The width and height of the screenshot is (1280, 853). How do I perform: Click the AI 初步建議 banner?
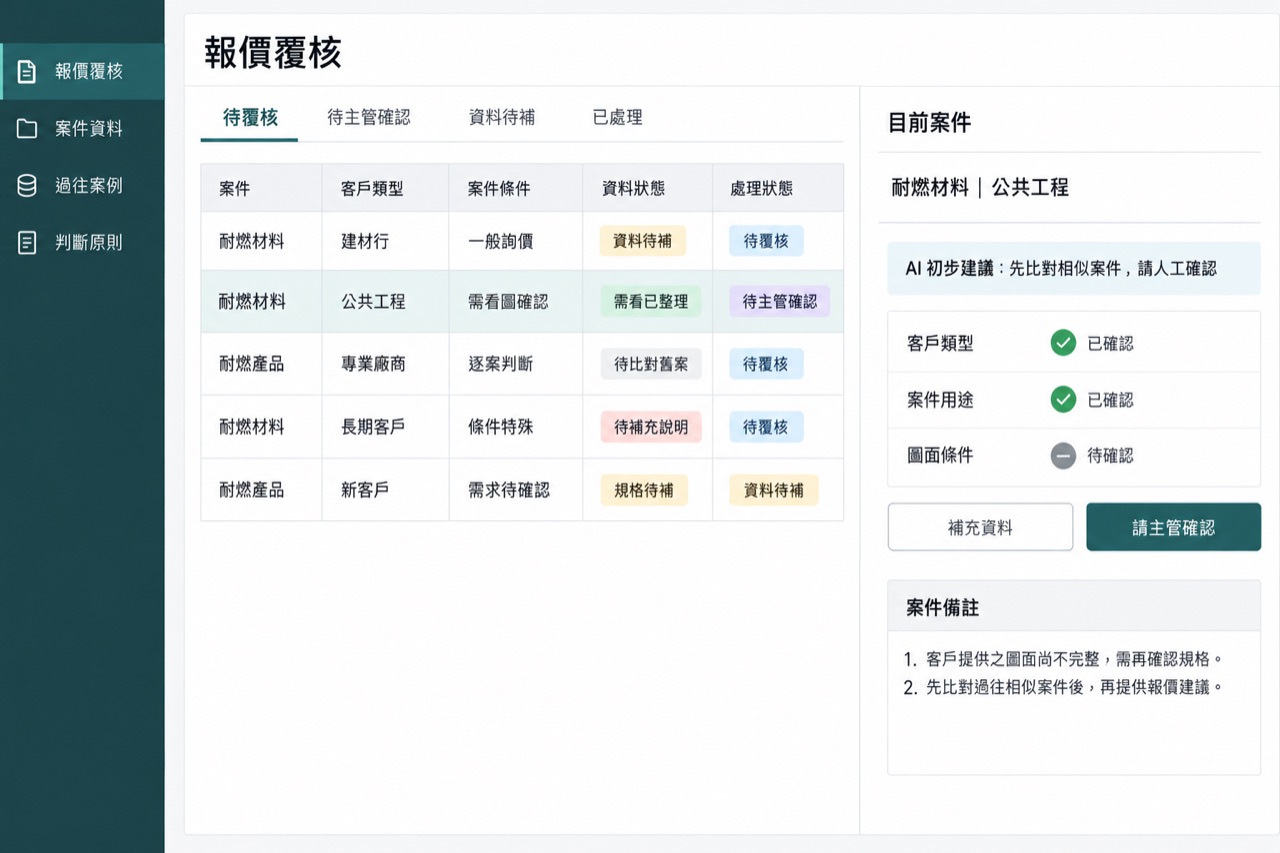coord(1074,268)
